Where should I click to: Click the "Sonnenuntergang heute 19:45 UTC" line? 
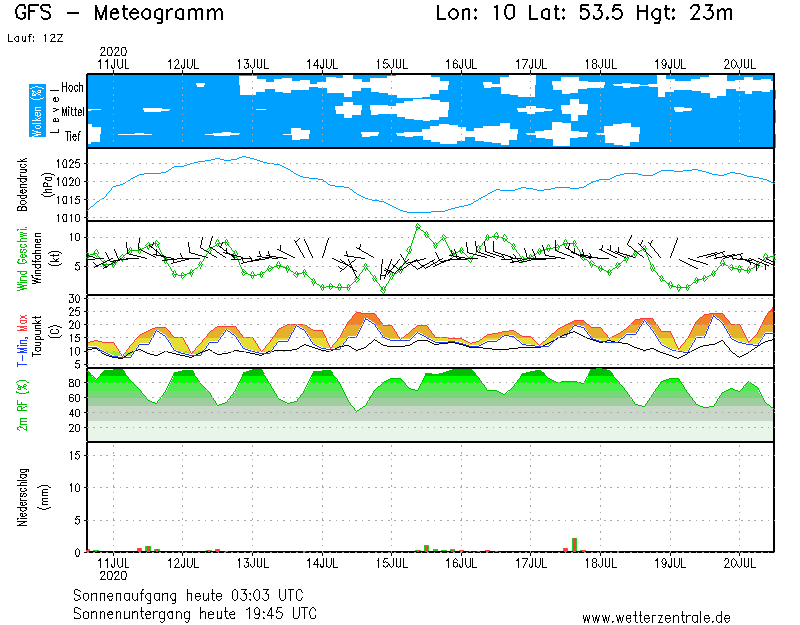point(195,613)
